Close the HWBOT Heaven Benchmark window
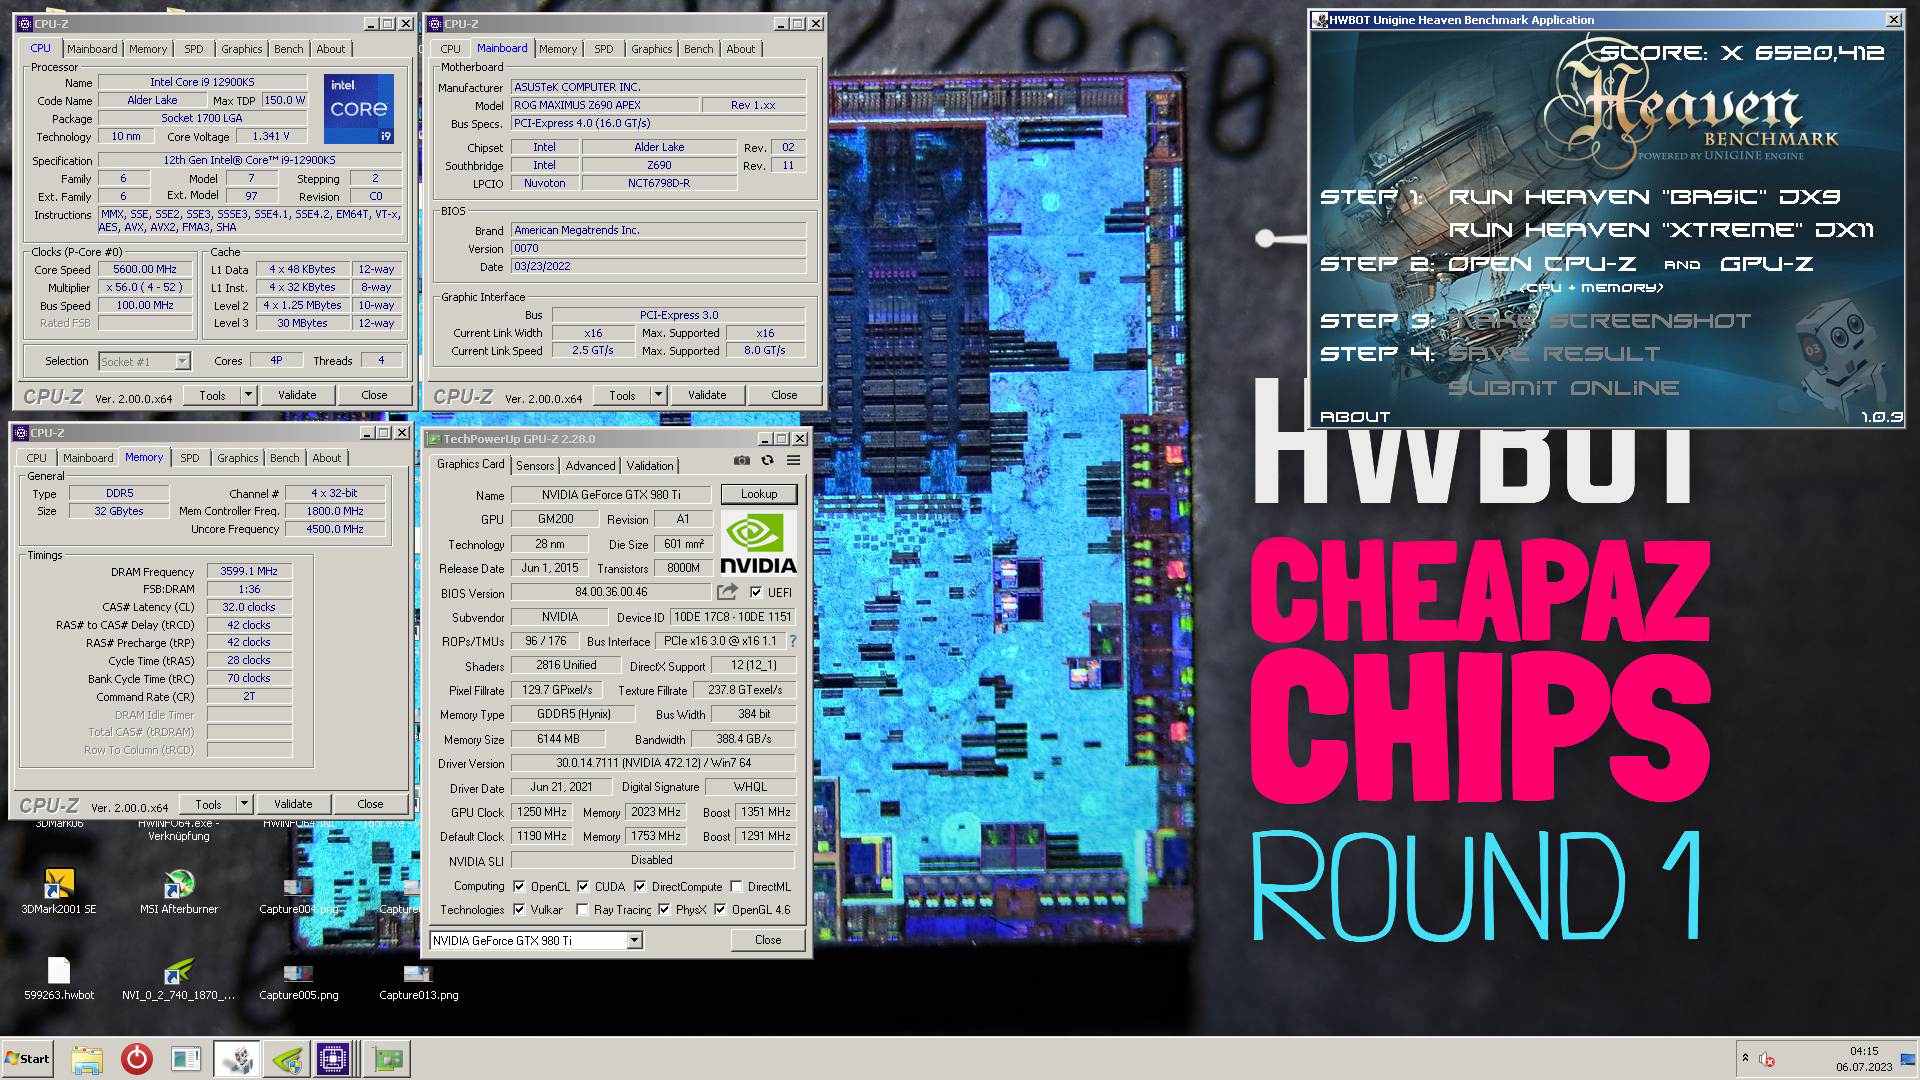 pos(1893,20)
